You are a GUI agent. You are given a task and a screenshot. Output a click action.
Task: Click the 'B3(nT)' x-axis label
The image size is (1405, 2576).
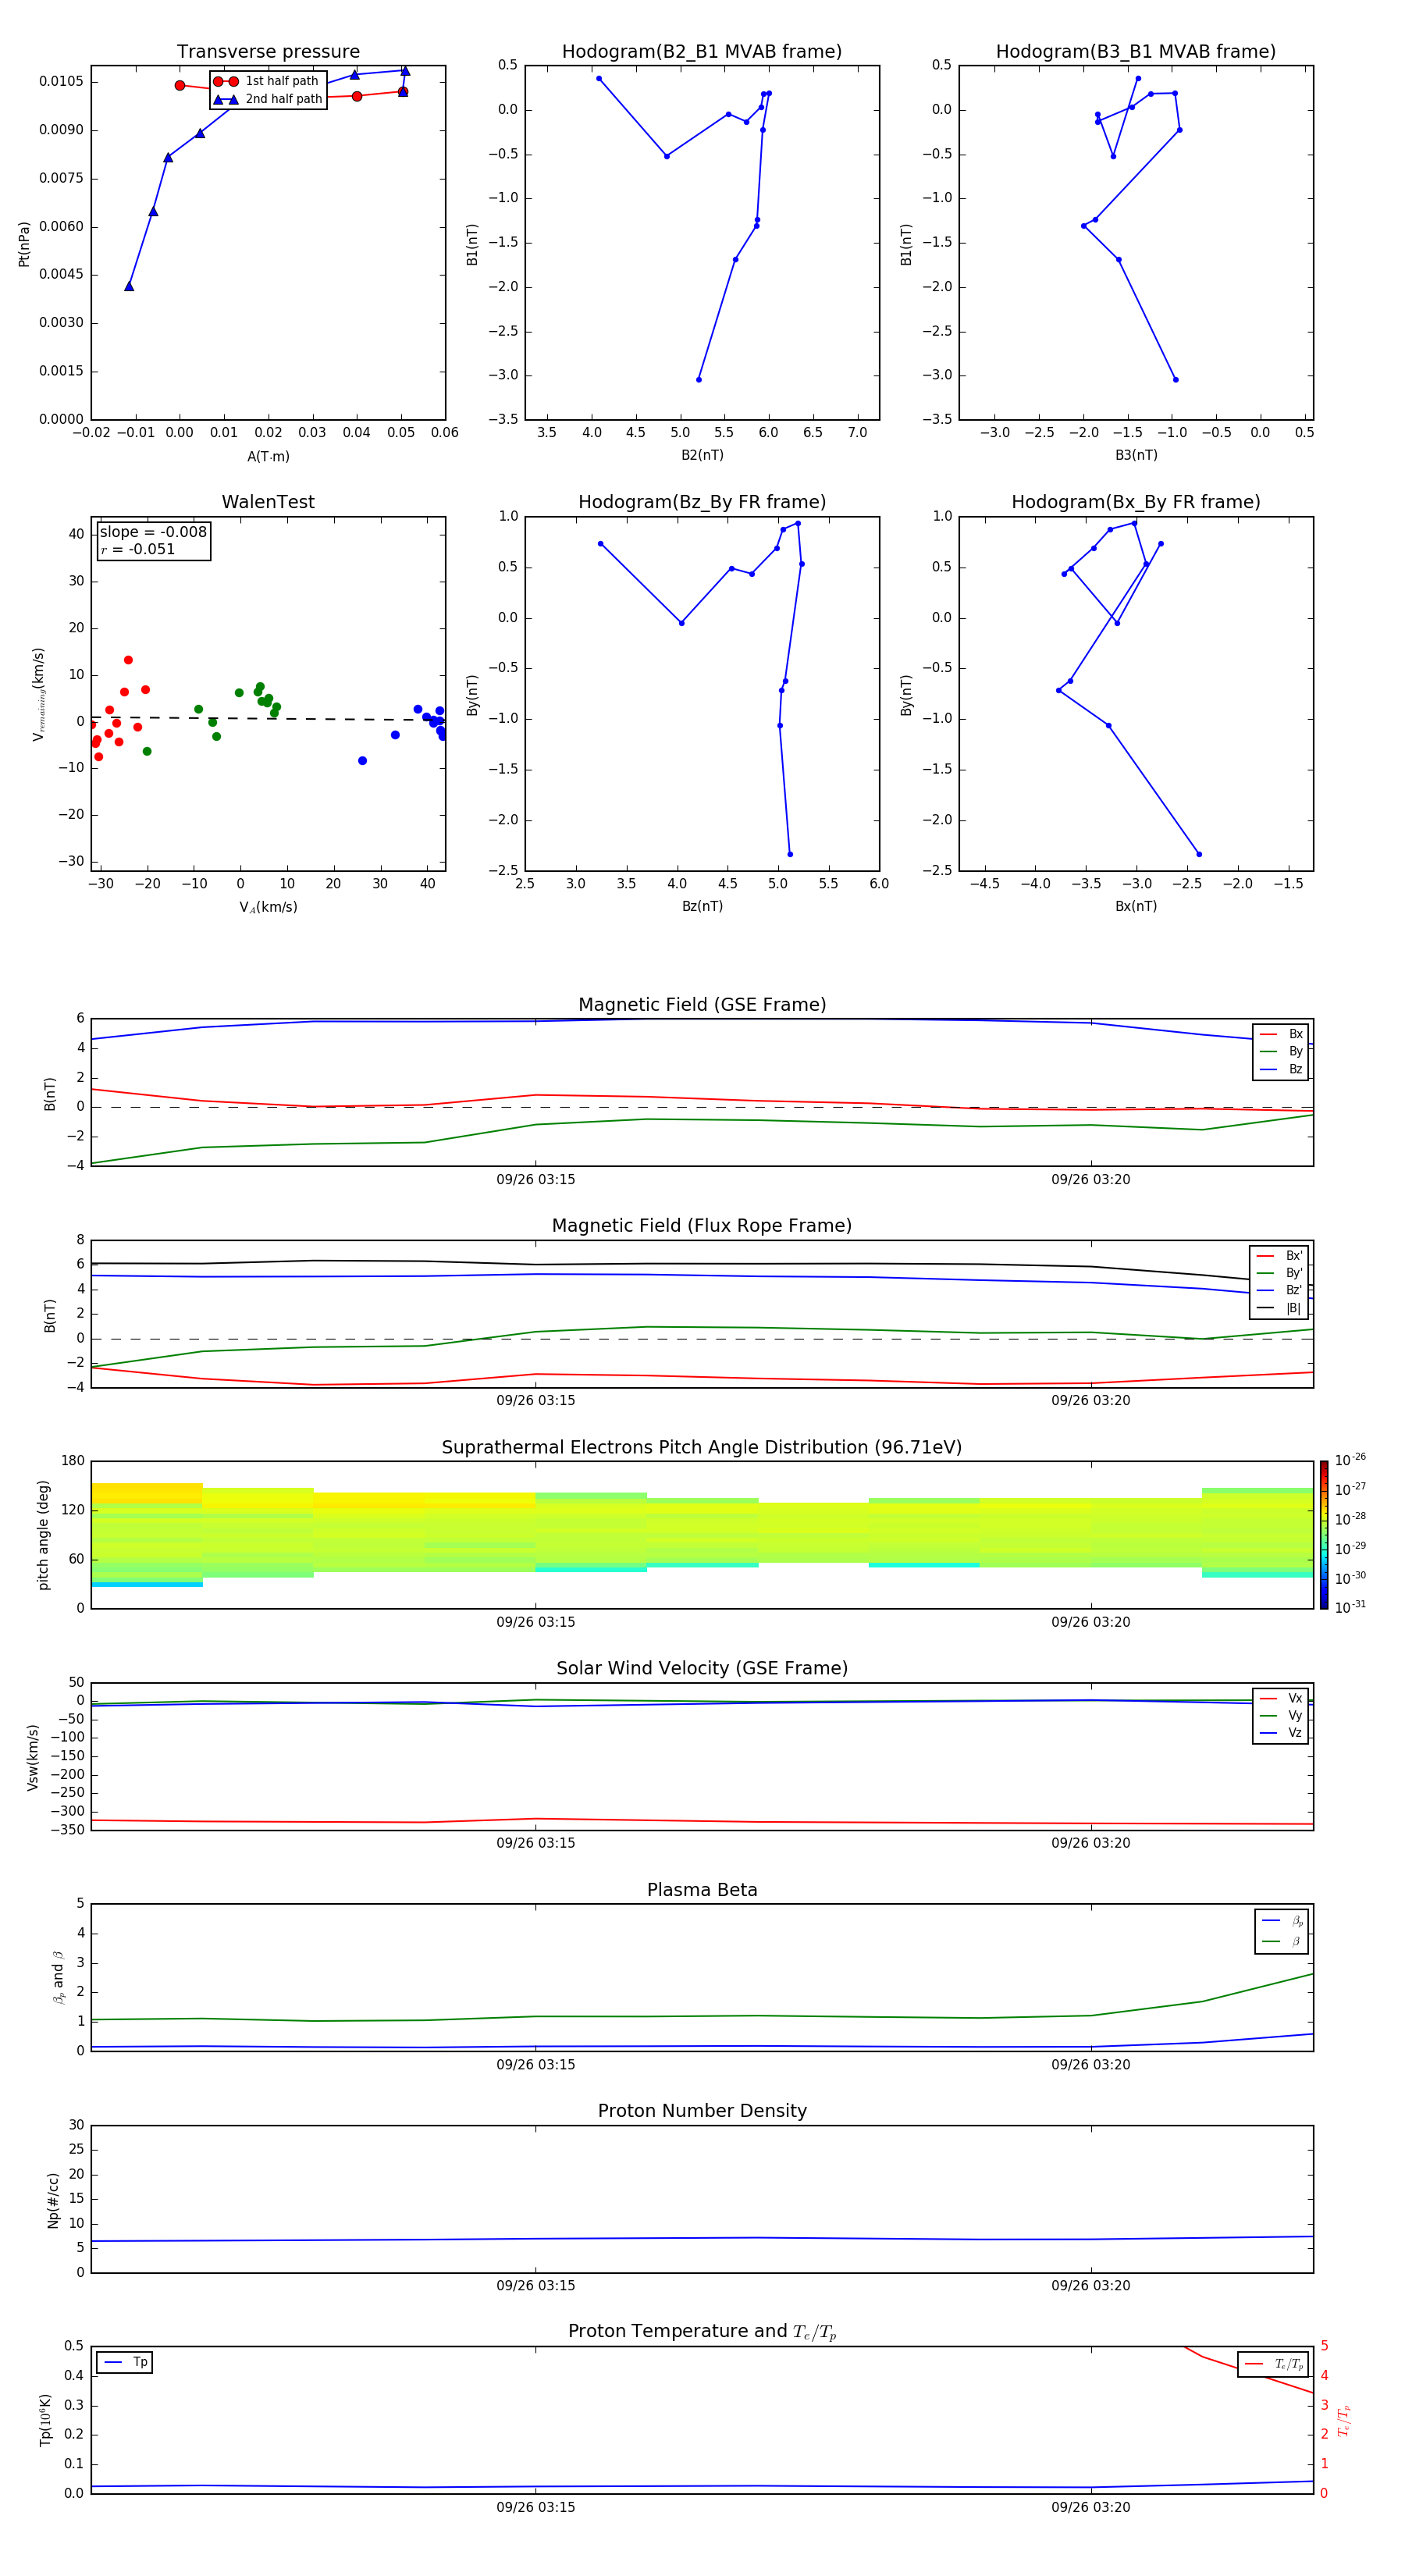1136,455
